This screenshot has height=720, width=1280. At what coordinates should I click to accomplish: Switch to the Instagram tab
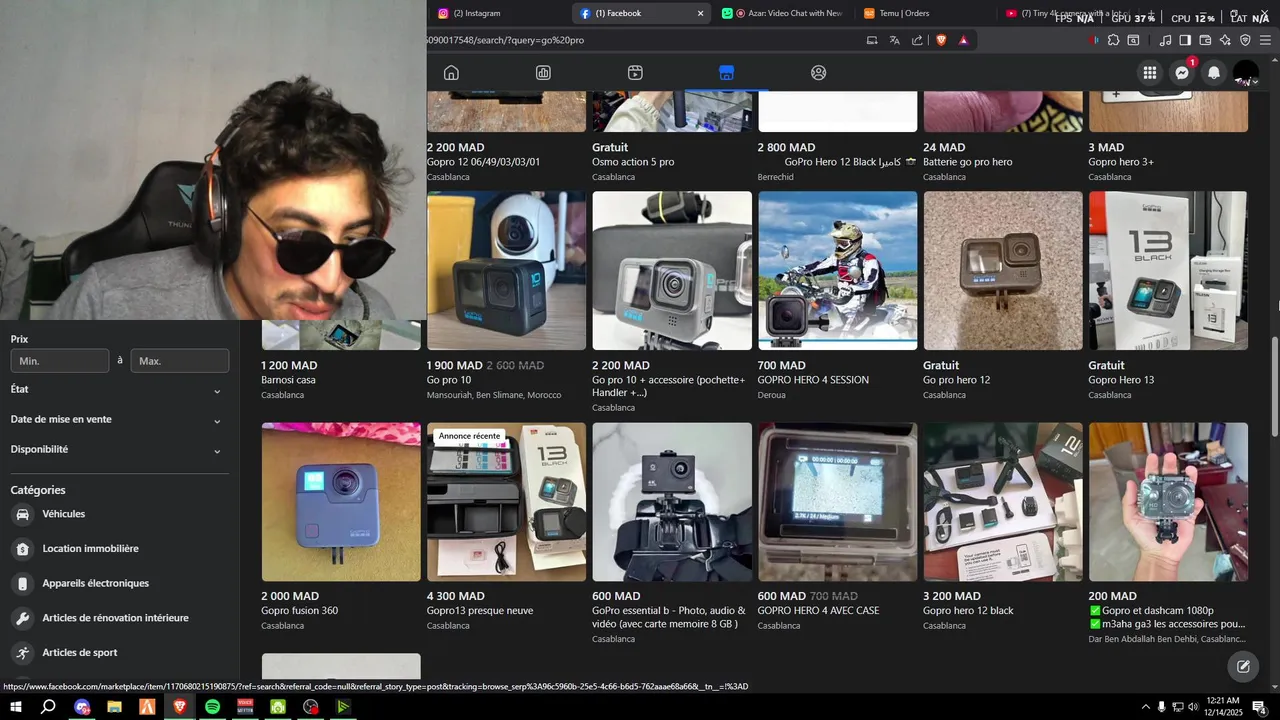tap(500, 13)
